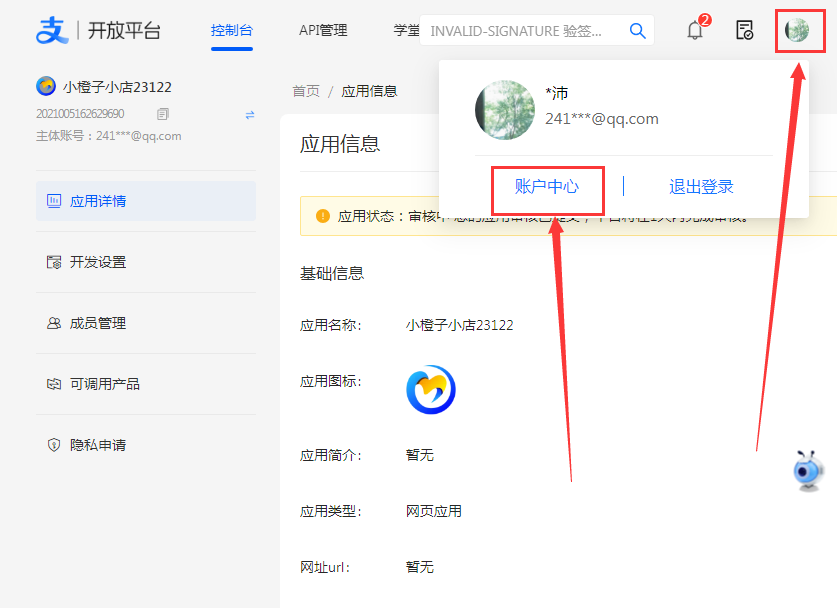
Task: Open the work order icon beside the bell
Action: tap(744, 30)
